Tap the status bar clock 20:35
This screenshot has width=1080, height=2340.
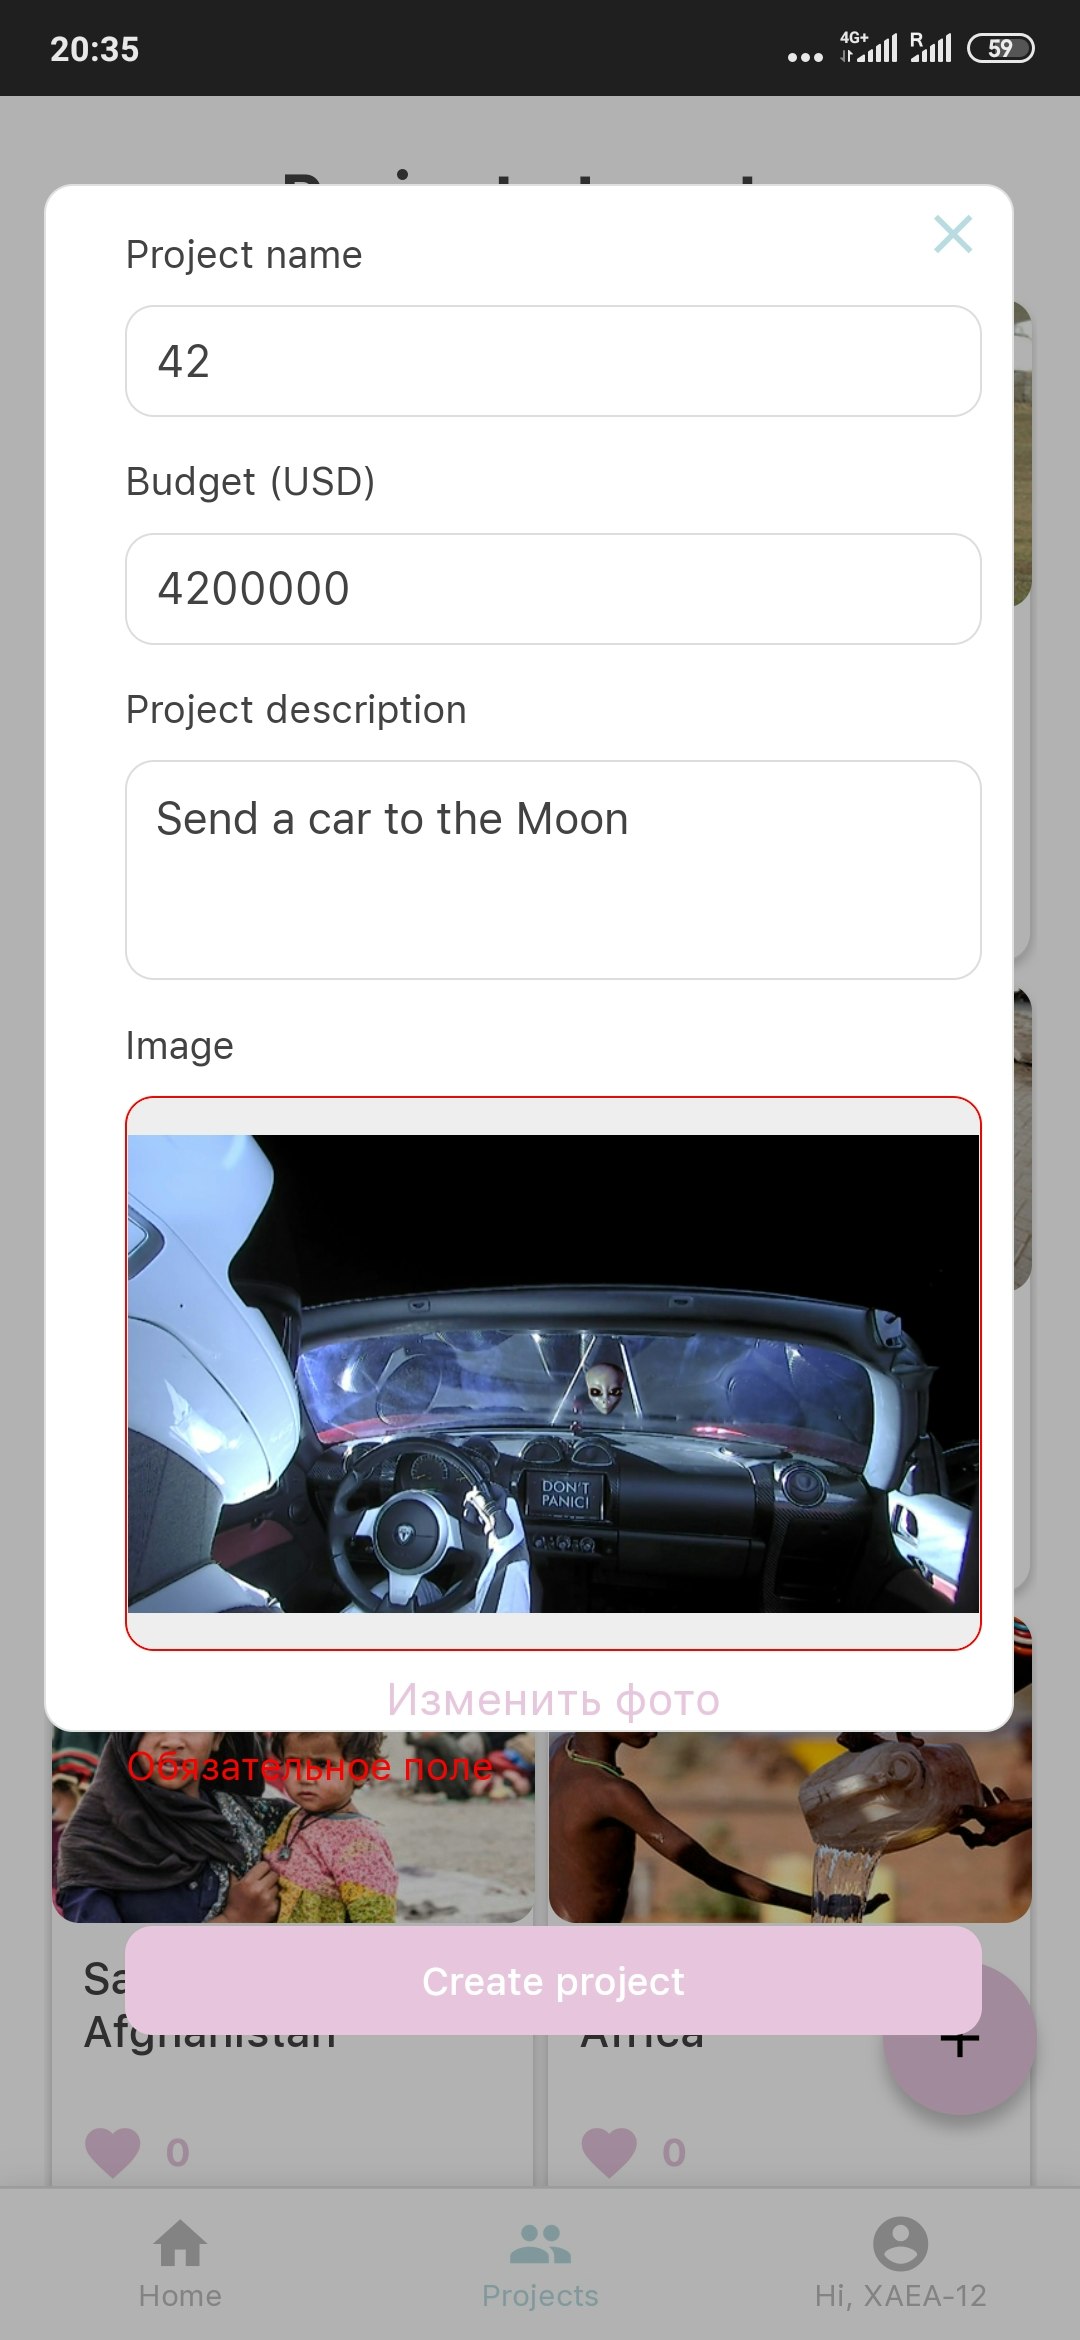pyautogui.click(x=95, y=49)
